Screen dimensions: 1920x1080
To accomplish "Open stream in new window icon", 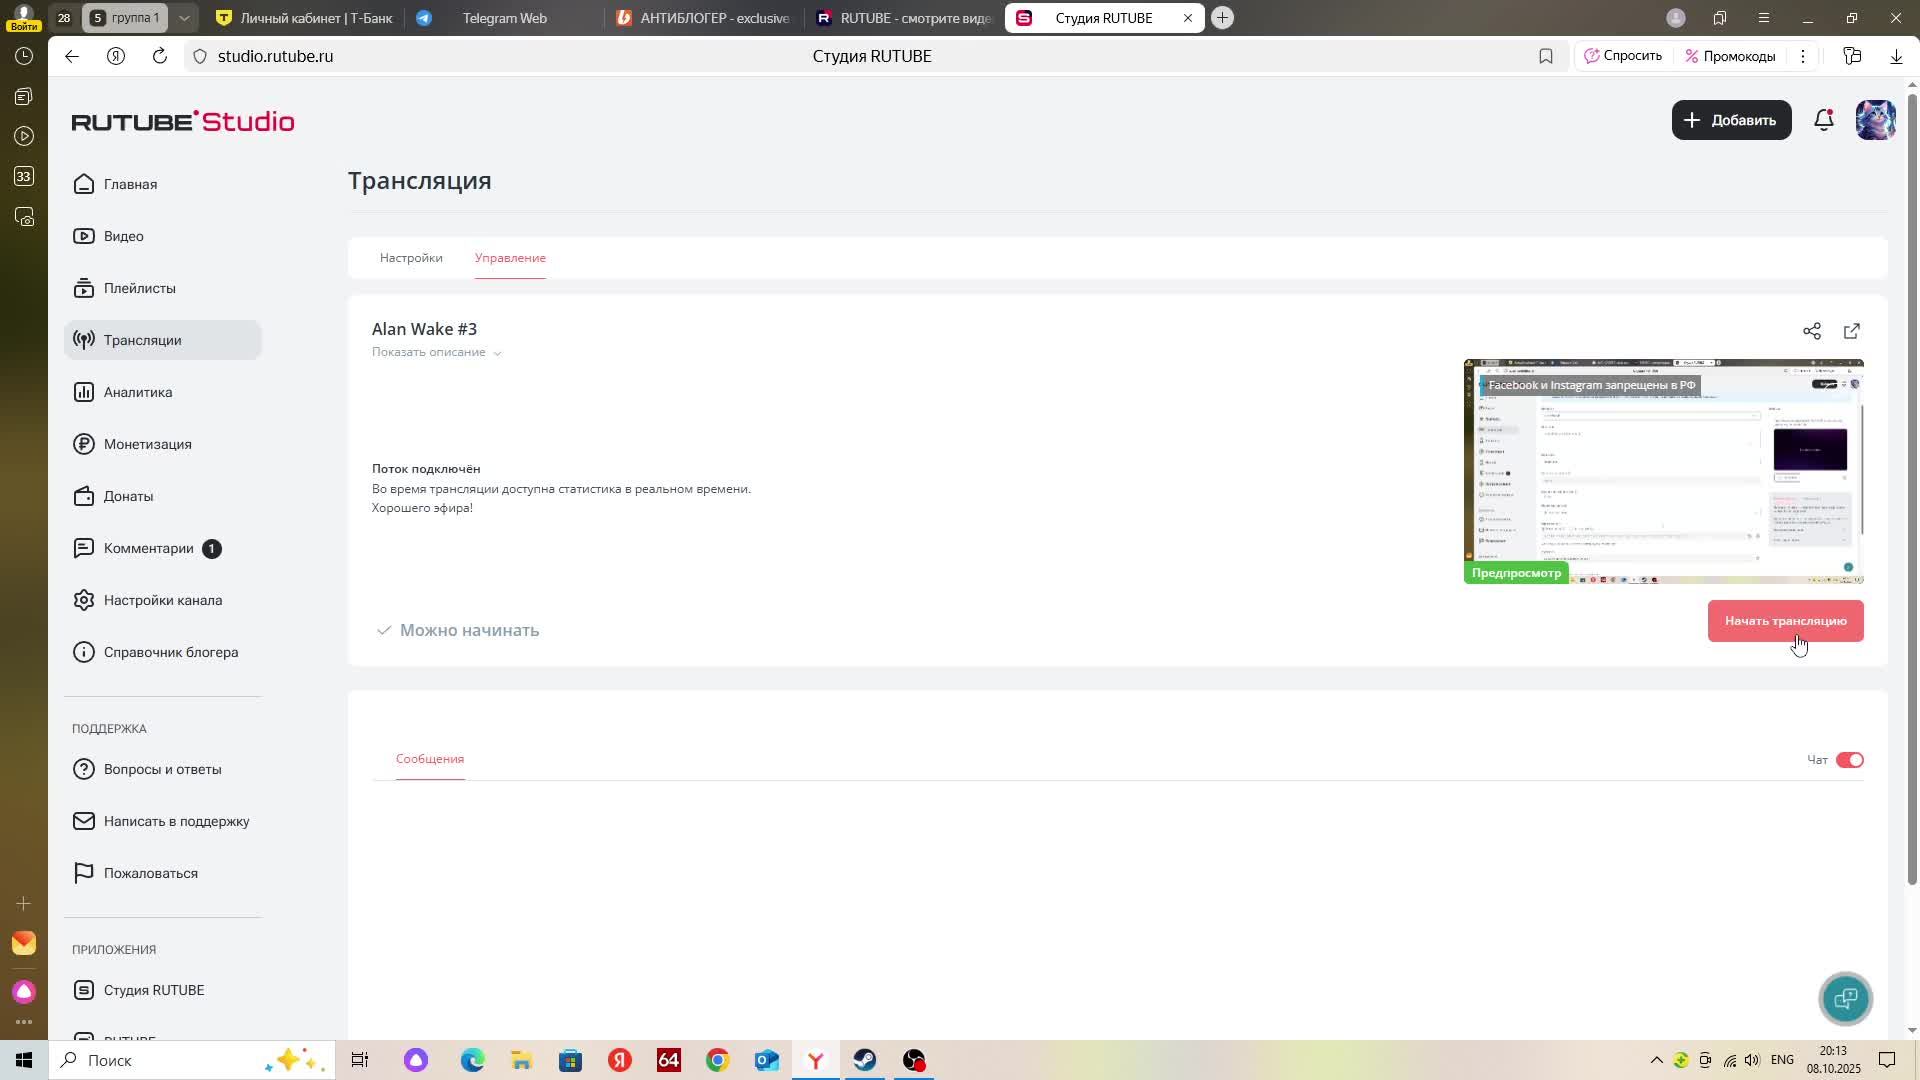I will (x=1851, y=331).
